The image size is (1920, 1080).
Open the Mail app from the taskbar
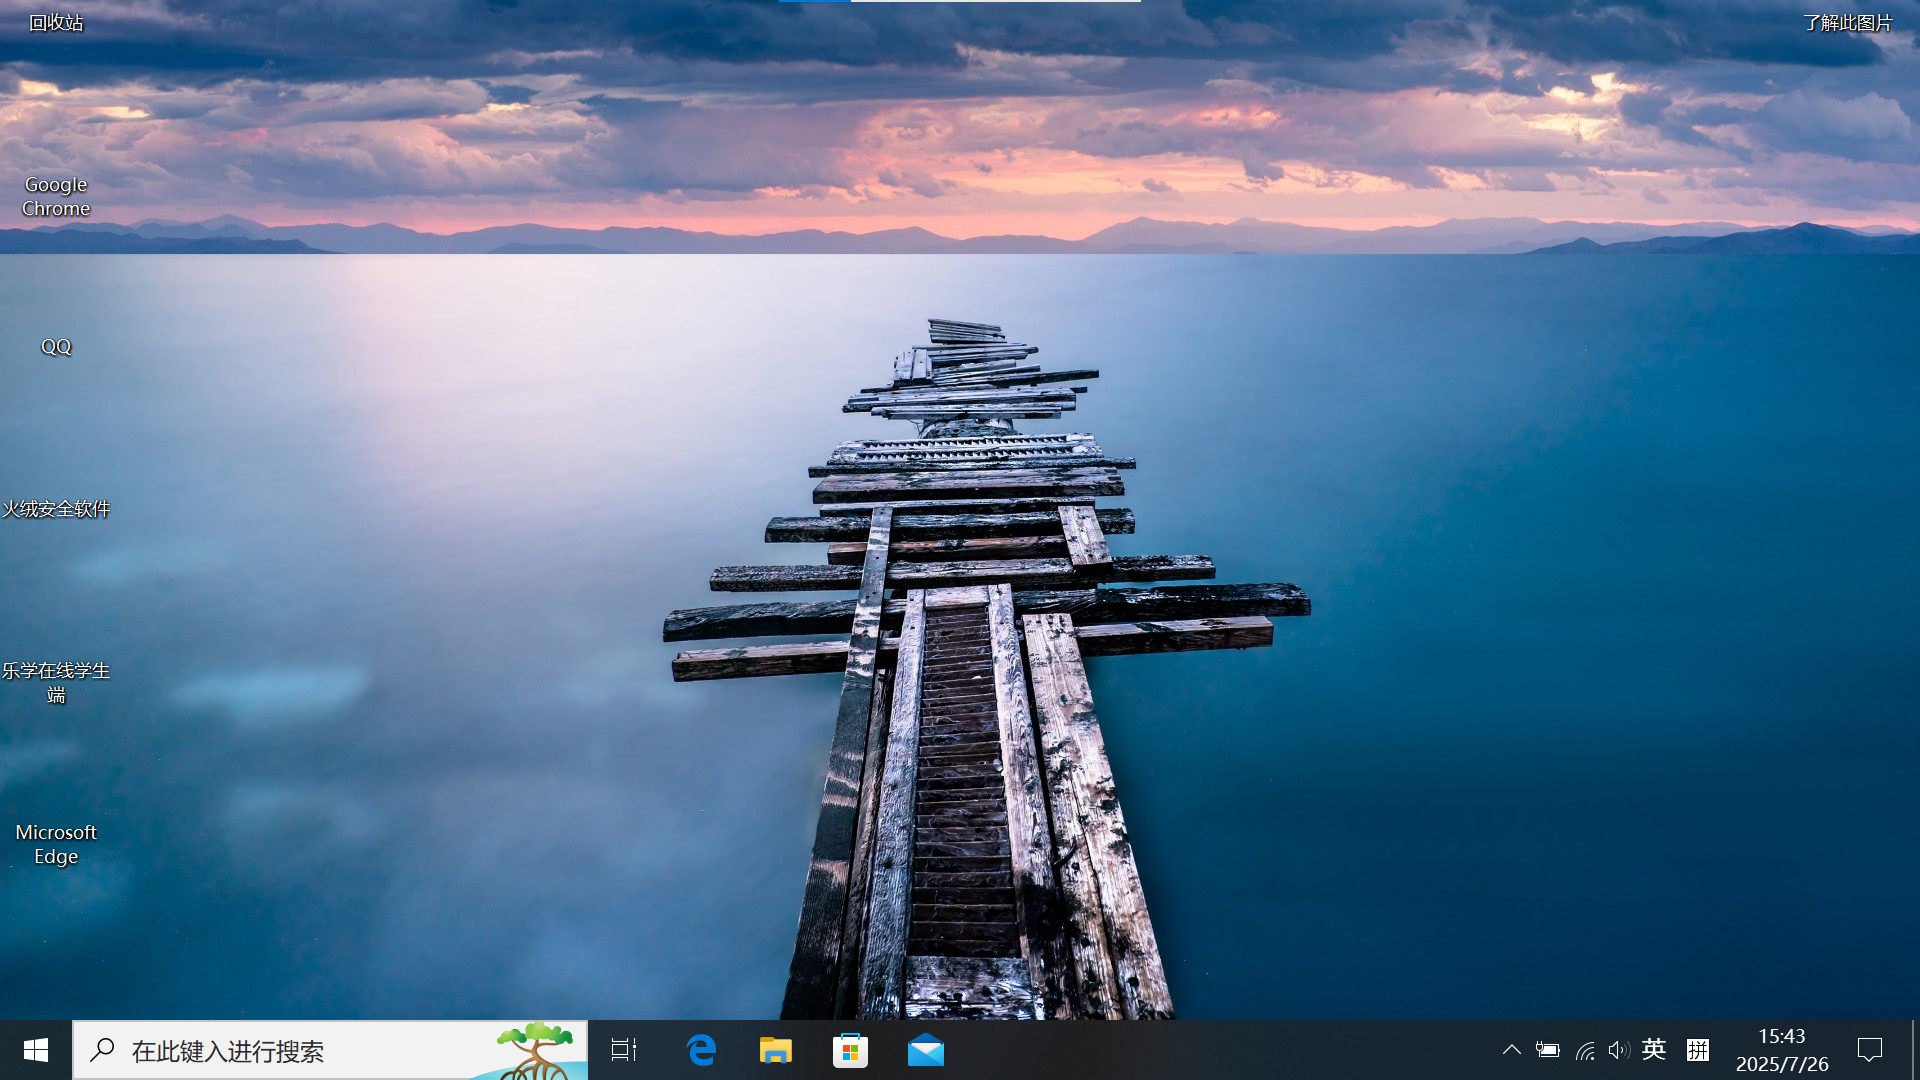pos(926,1050)
